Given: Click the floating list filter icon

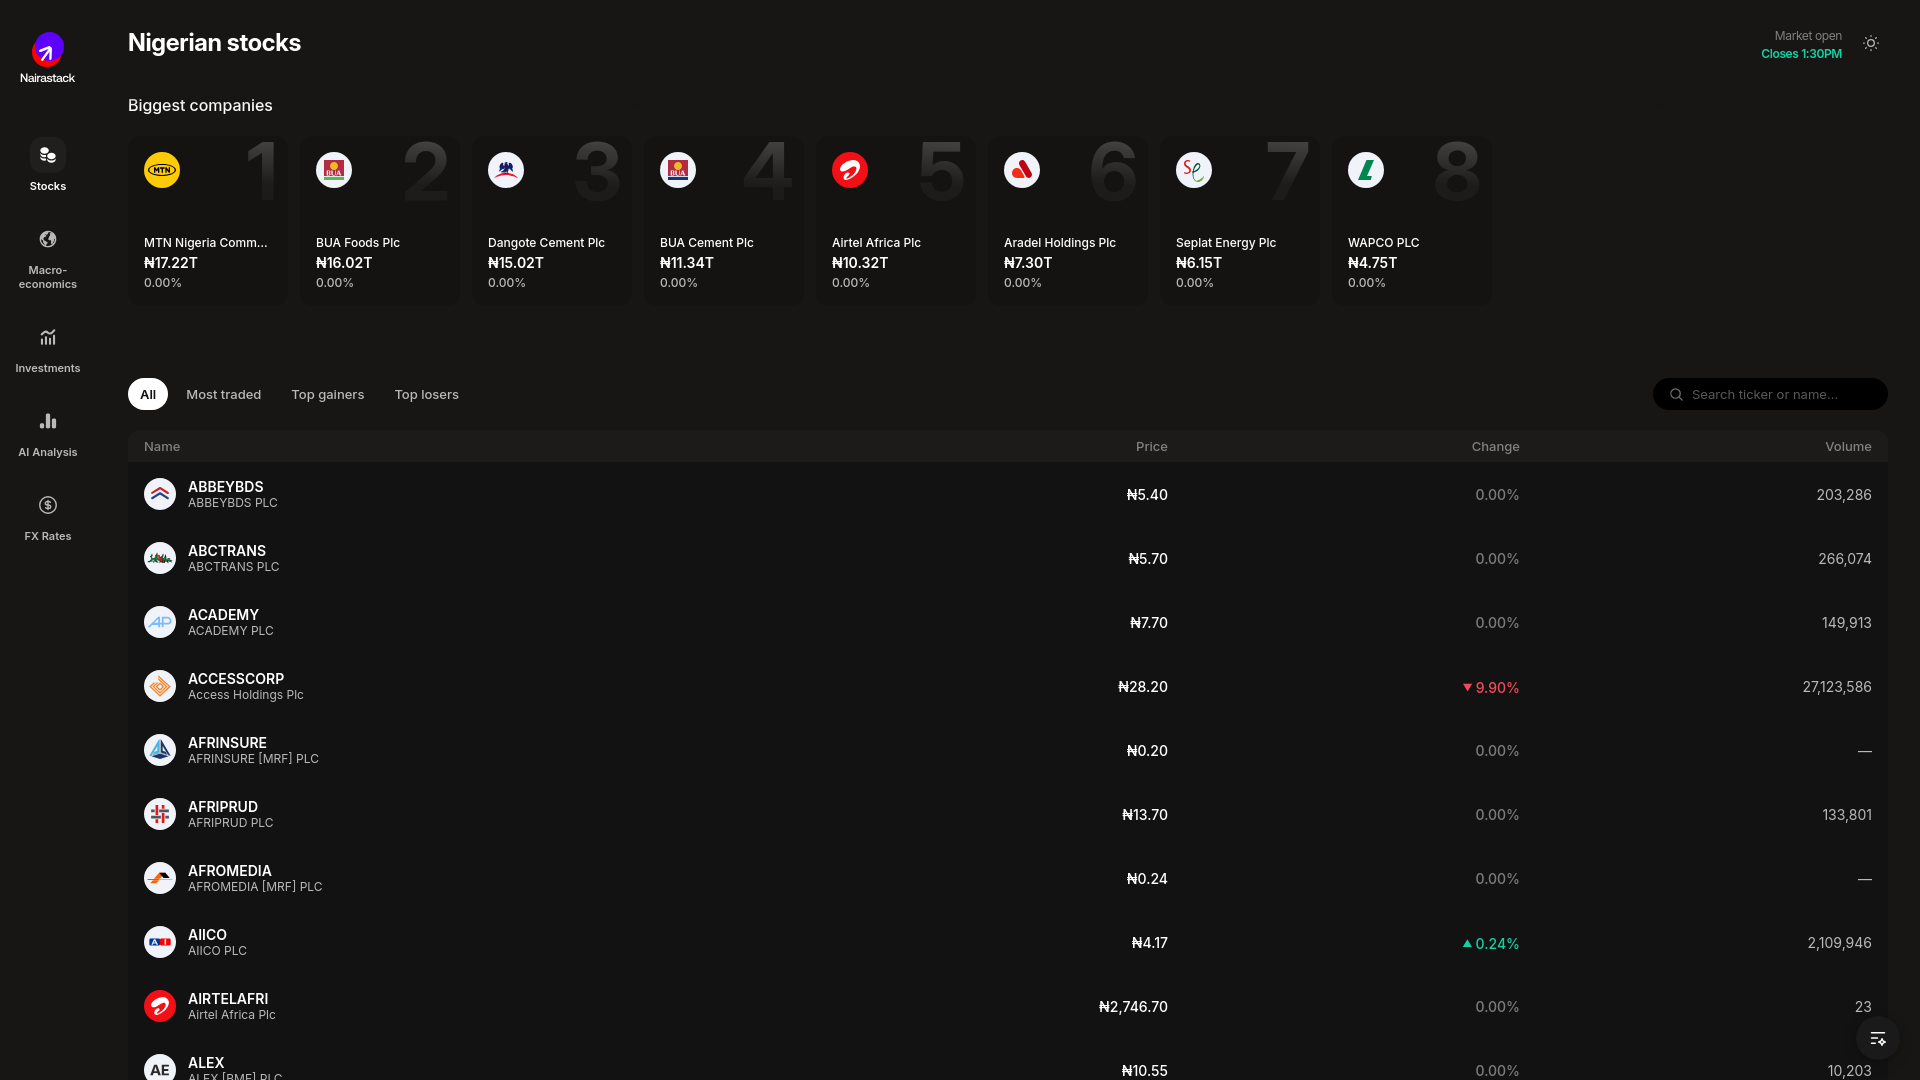Looking at the screenshot, I should point(1878,1038).
